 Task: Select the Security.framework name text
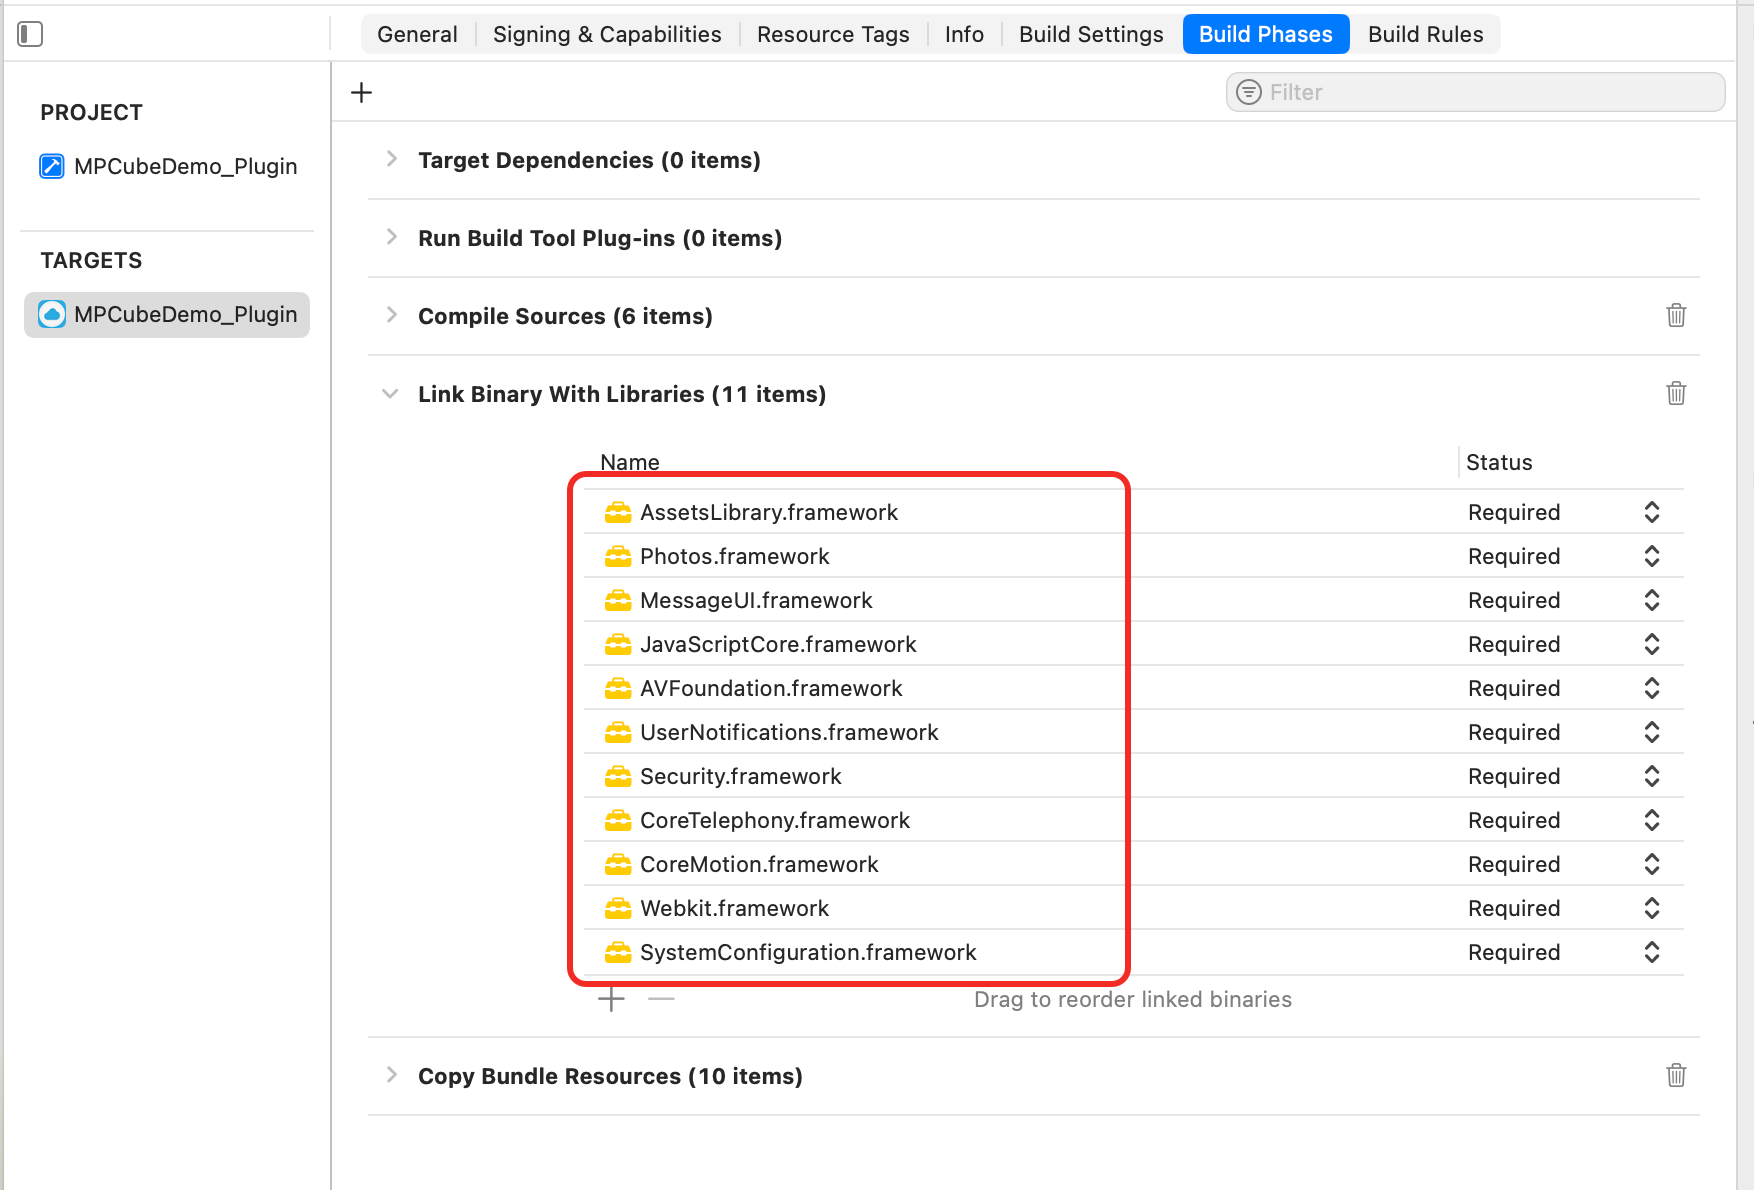pyautogui.click(x=741, y=776)
